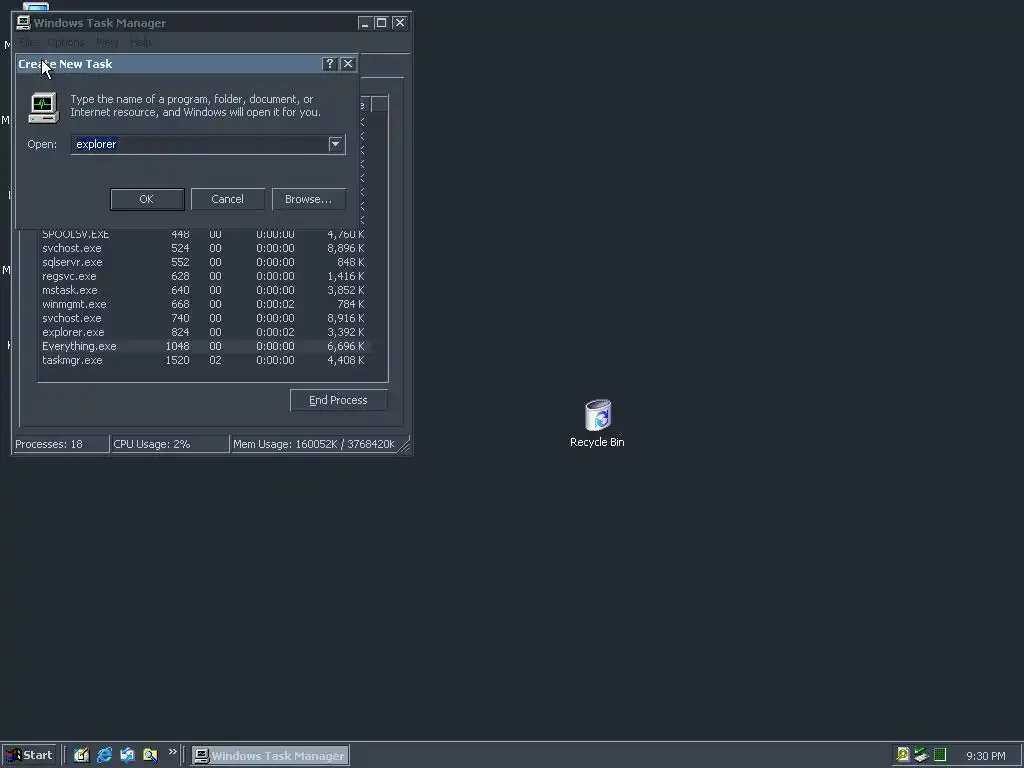Click the Create New Task monitor icon

click(x=44, y=107)
